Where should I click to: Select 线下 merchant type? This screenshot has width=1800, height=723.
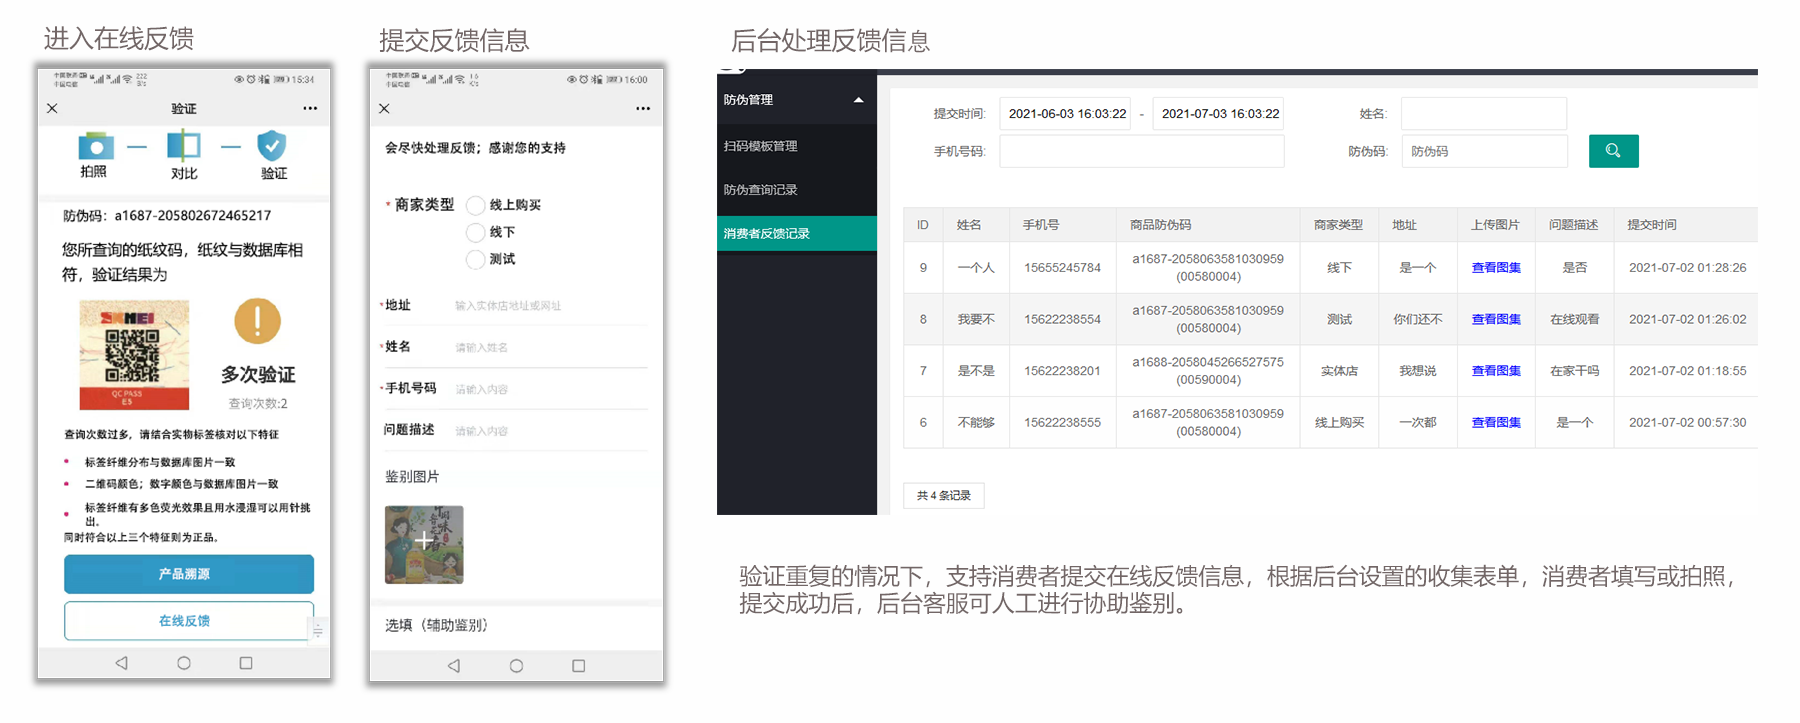[x=476, y=232]
